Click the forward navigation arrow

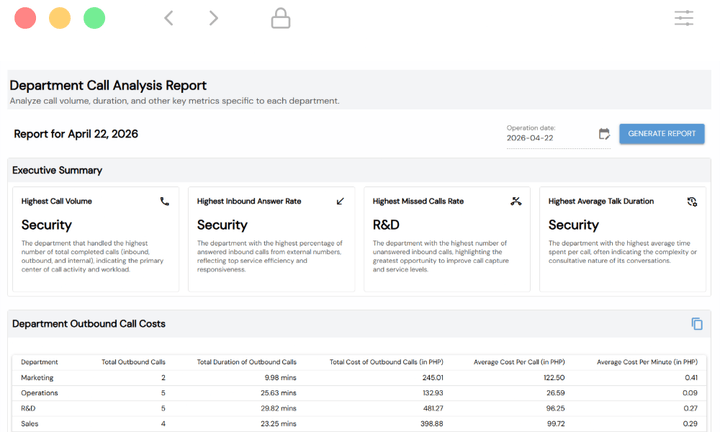click(213, 18)
